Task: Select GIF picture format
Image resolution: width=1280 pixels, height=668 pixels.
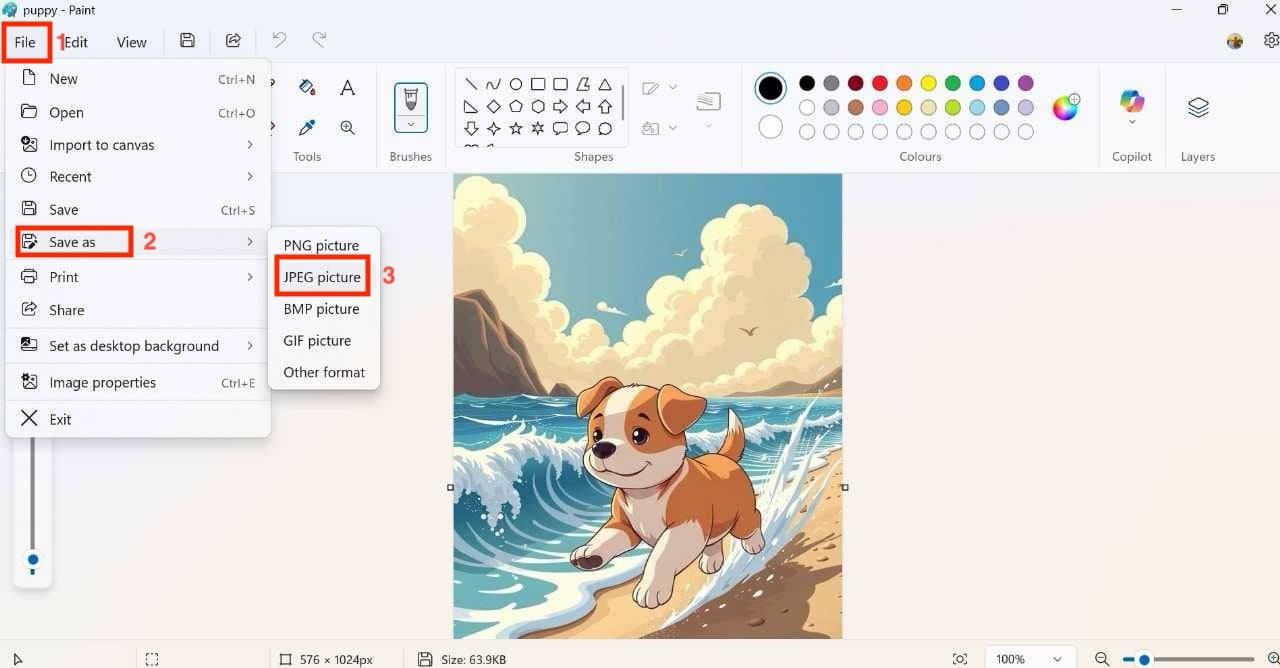Action: (x=322, y=340)
